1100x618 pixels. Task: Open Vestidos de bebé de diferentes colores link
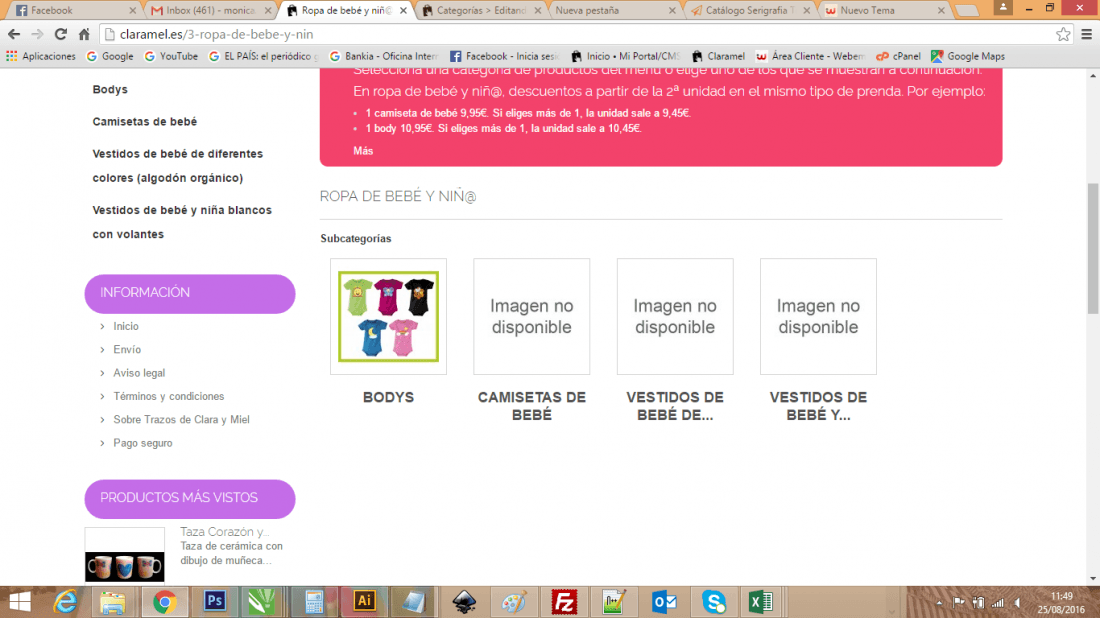177,166
